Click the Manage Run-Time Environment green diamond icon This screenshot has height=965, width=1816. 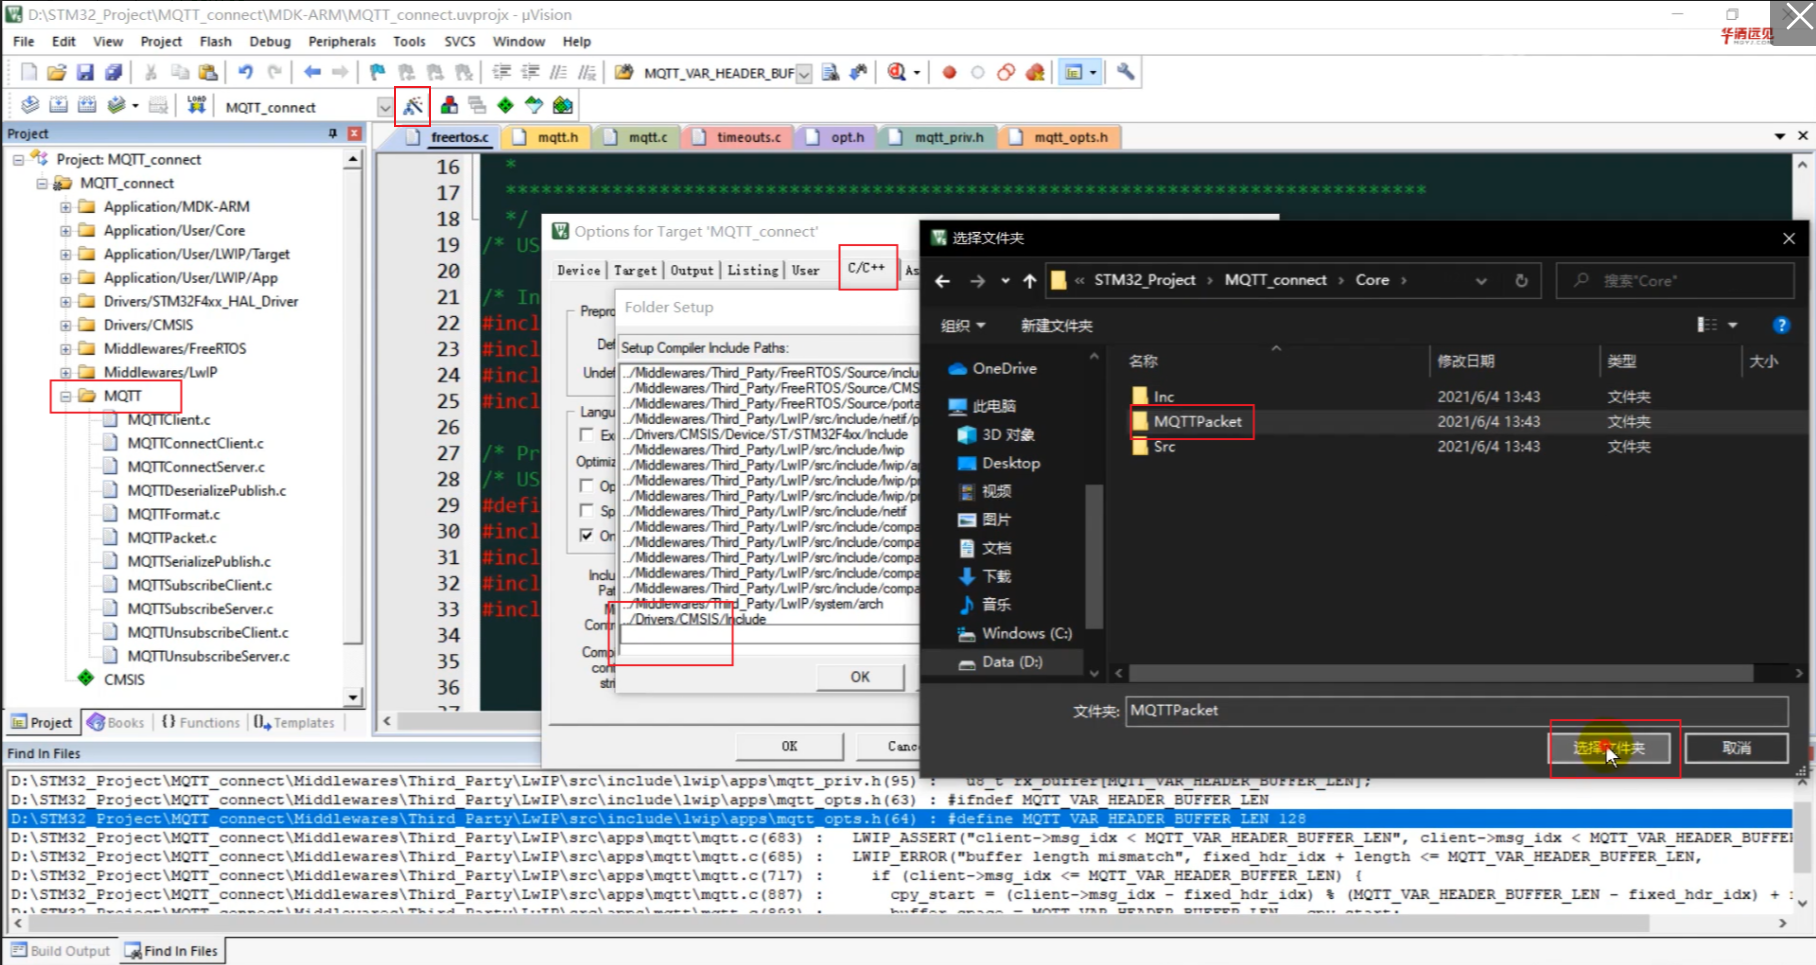click(505, 105)
